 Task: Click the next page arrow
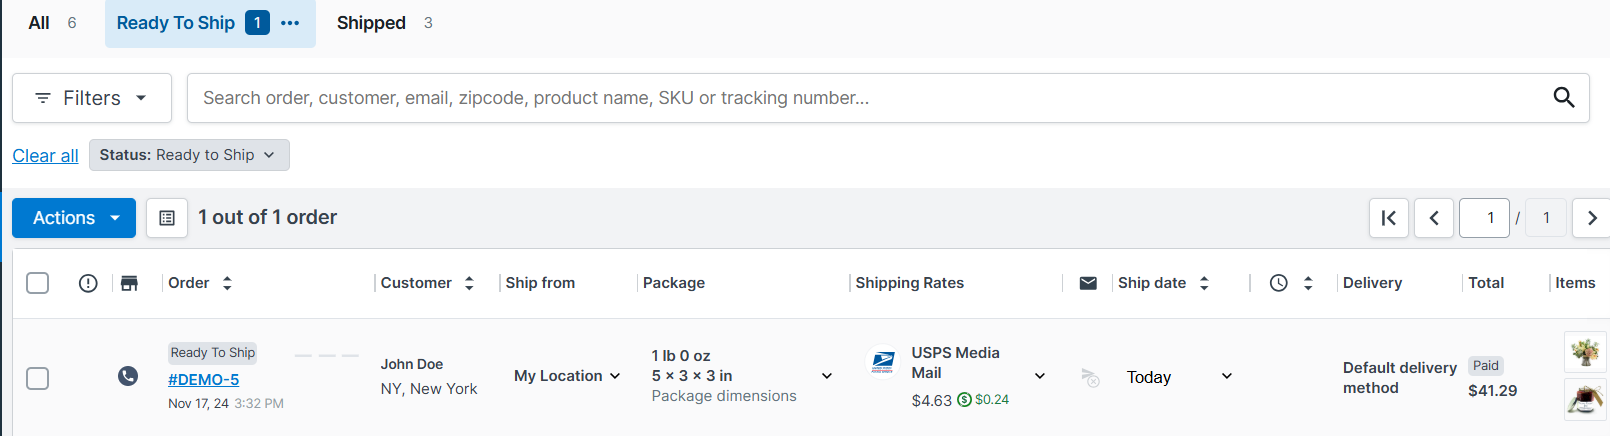(x=1591, y=218)
